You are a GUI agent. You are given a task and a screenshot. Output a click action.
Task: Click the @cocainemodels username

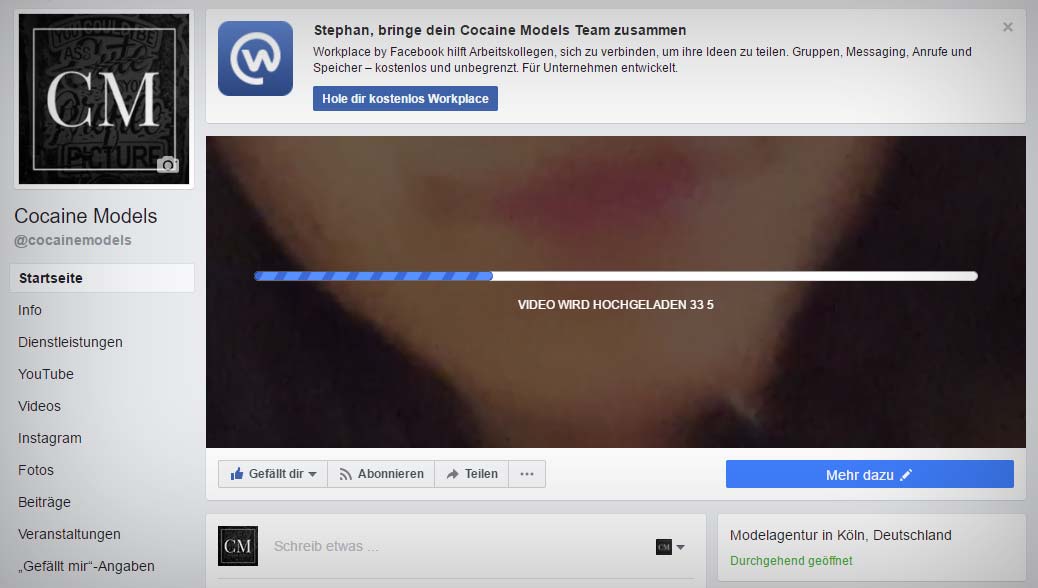[73, 240]
